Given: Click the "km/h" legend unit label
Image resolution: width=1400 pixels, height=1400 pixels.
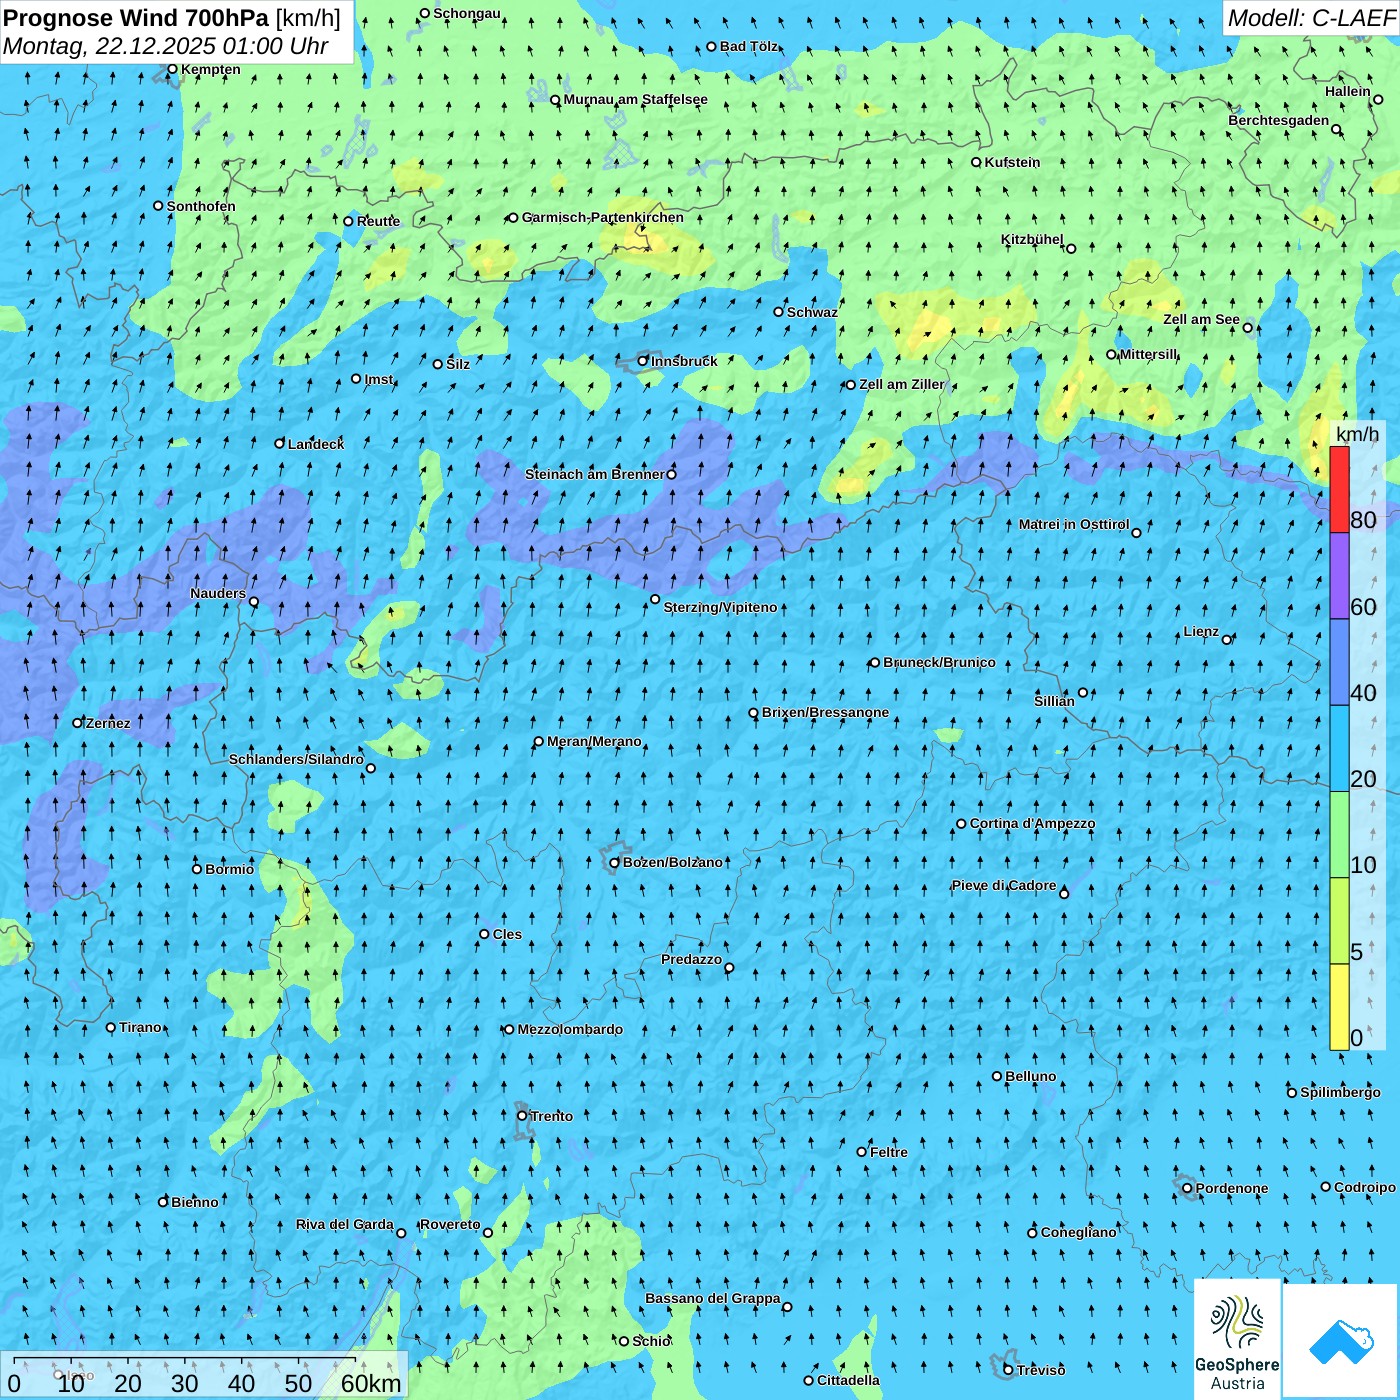Looking at the screenshot, I should tap(1357, 433).
